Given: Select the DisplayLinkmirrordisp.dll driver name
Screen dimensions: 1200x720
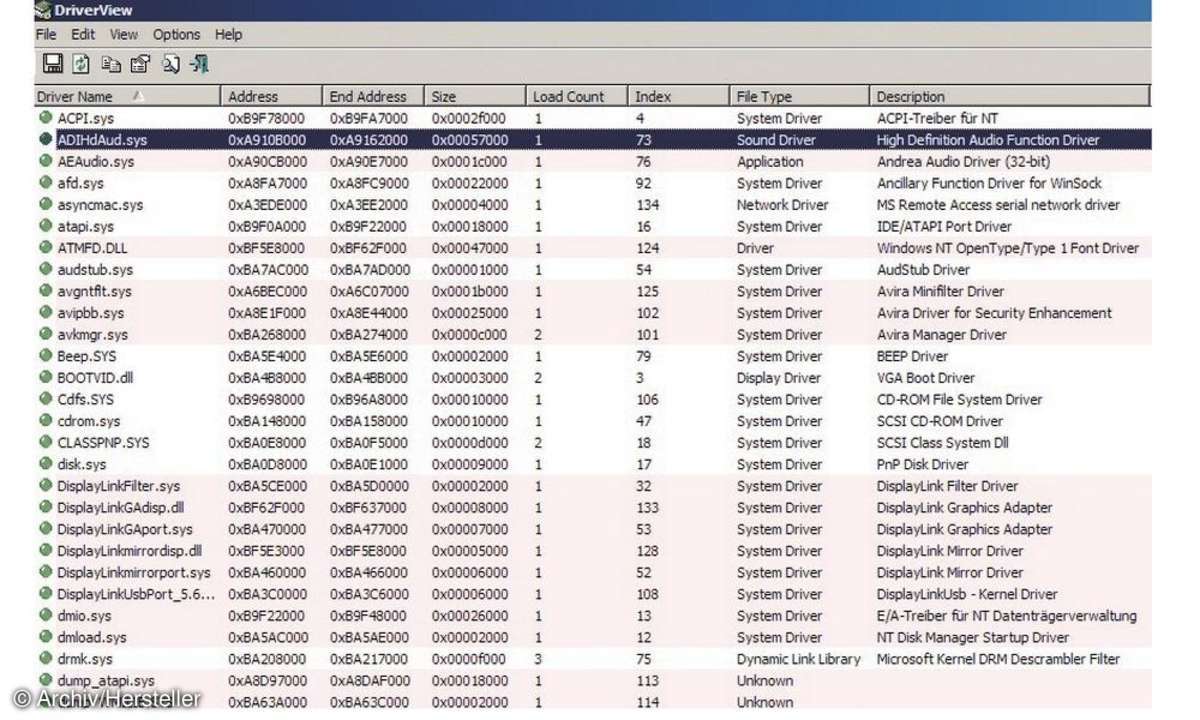Looking at the screenshot, I should pyautogui.click(x=129, y=551).
